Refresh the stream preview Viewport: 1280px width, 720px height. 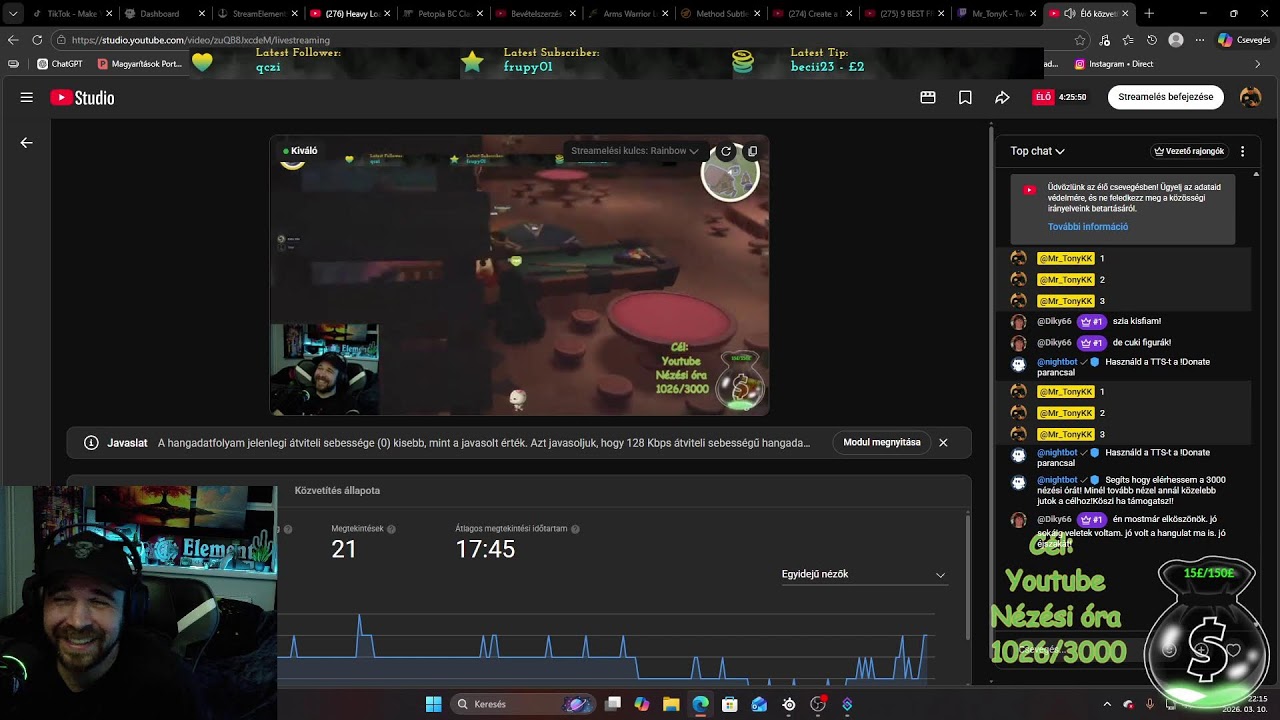tap(726, 151)
